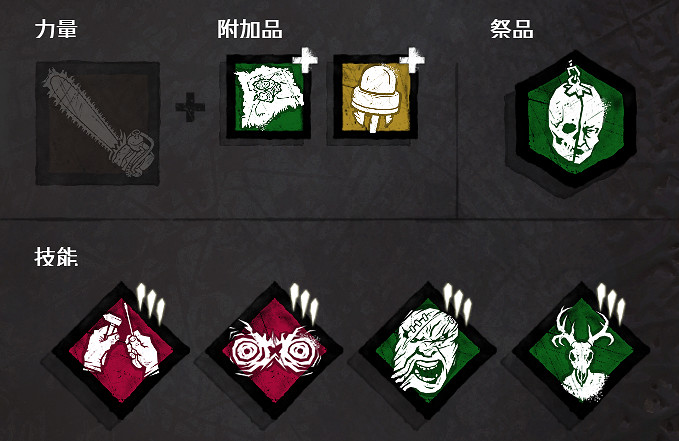Click the plus badge on the green add-on
The width and height of the screenshot is (679, 441).
[306, 59]
